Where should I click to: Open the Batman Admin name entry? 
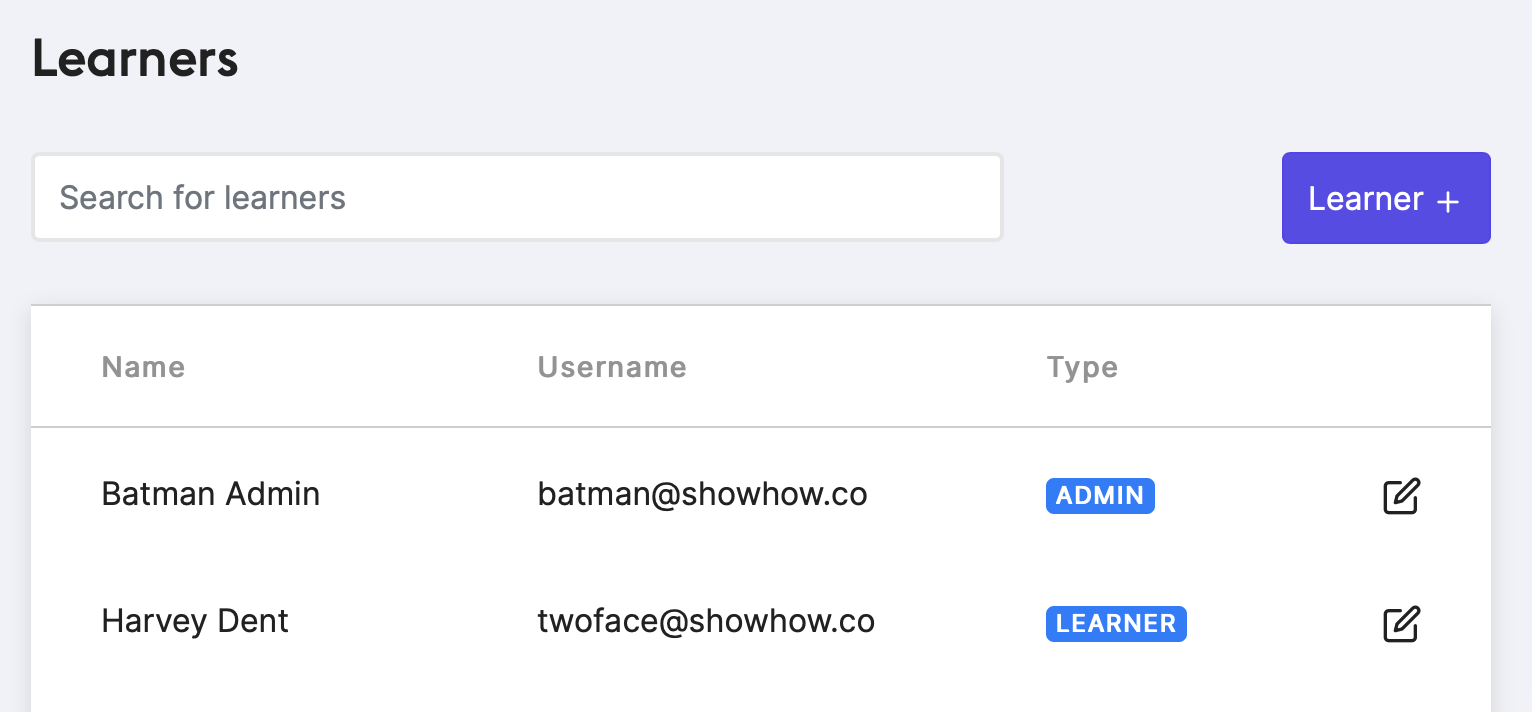pyautogui.click(x=211, y=494)
